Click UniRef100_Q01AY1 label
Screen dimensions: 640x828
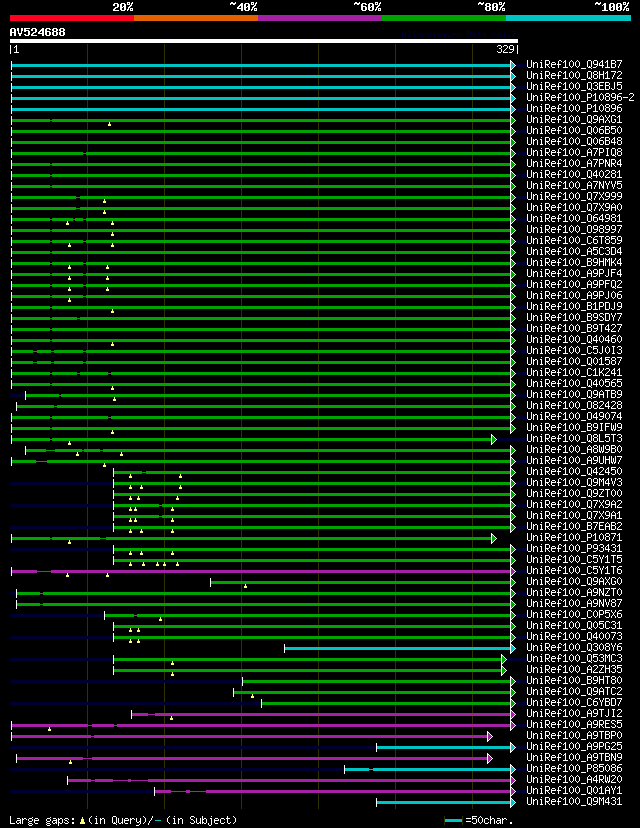[x=574, y=790]
